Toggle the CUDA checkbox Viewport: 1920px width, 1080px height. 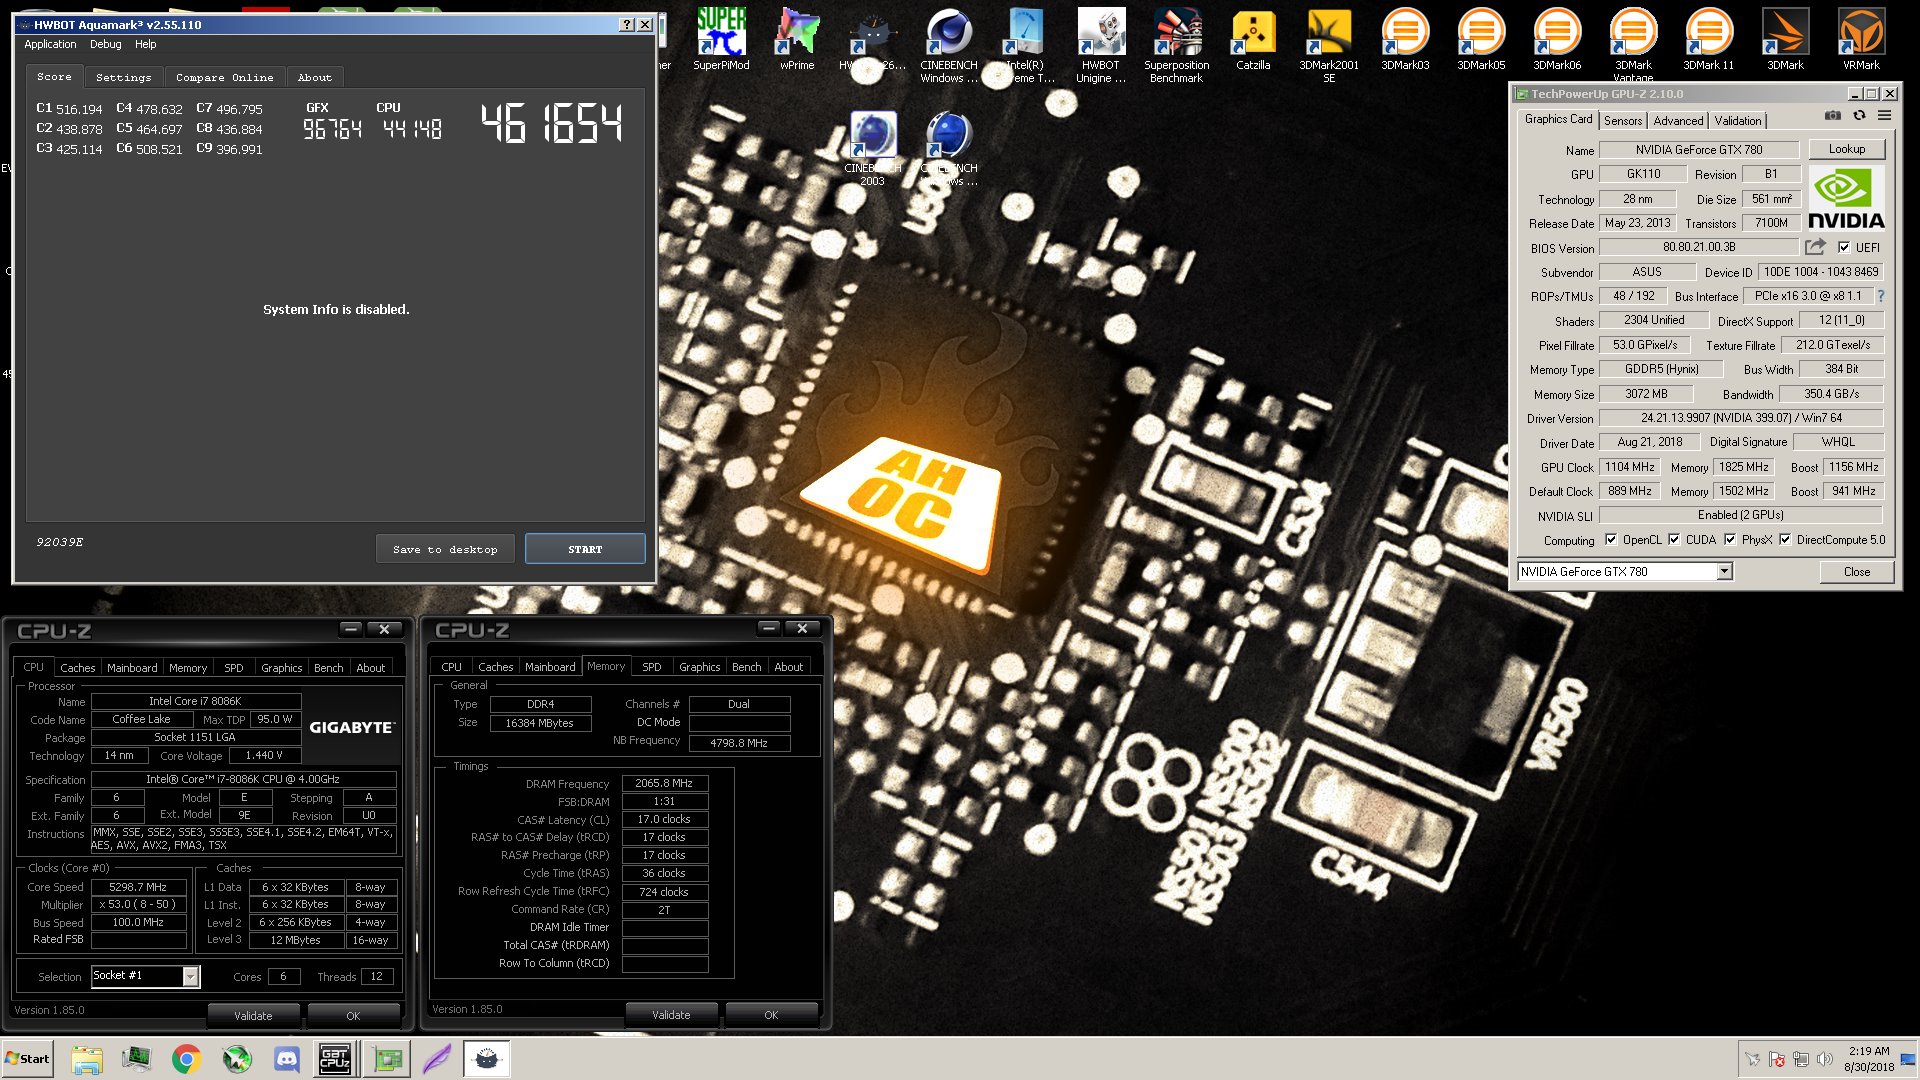[x=1674, y=540]
